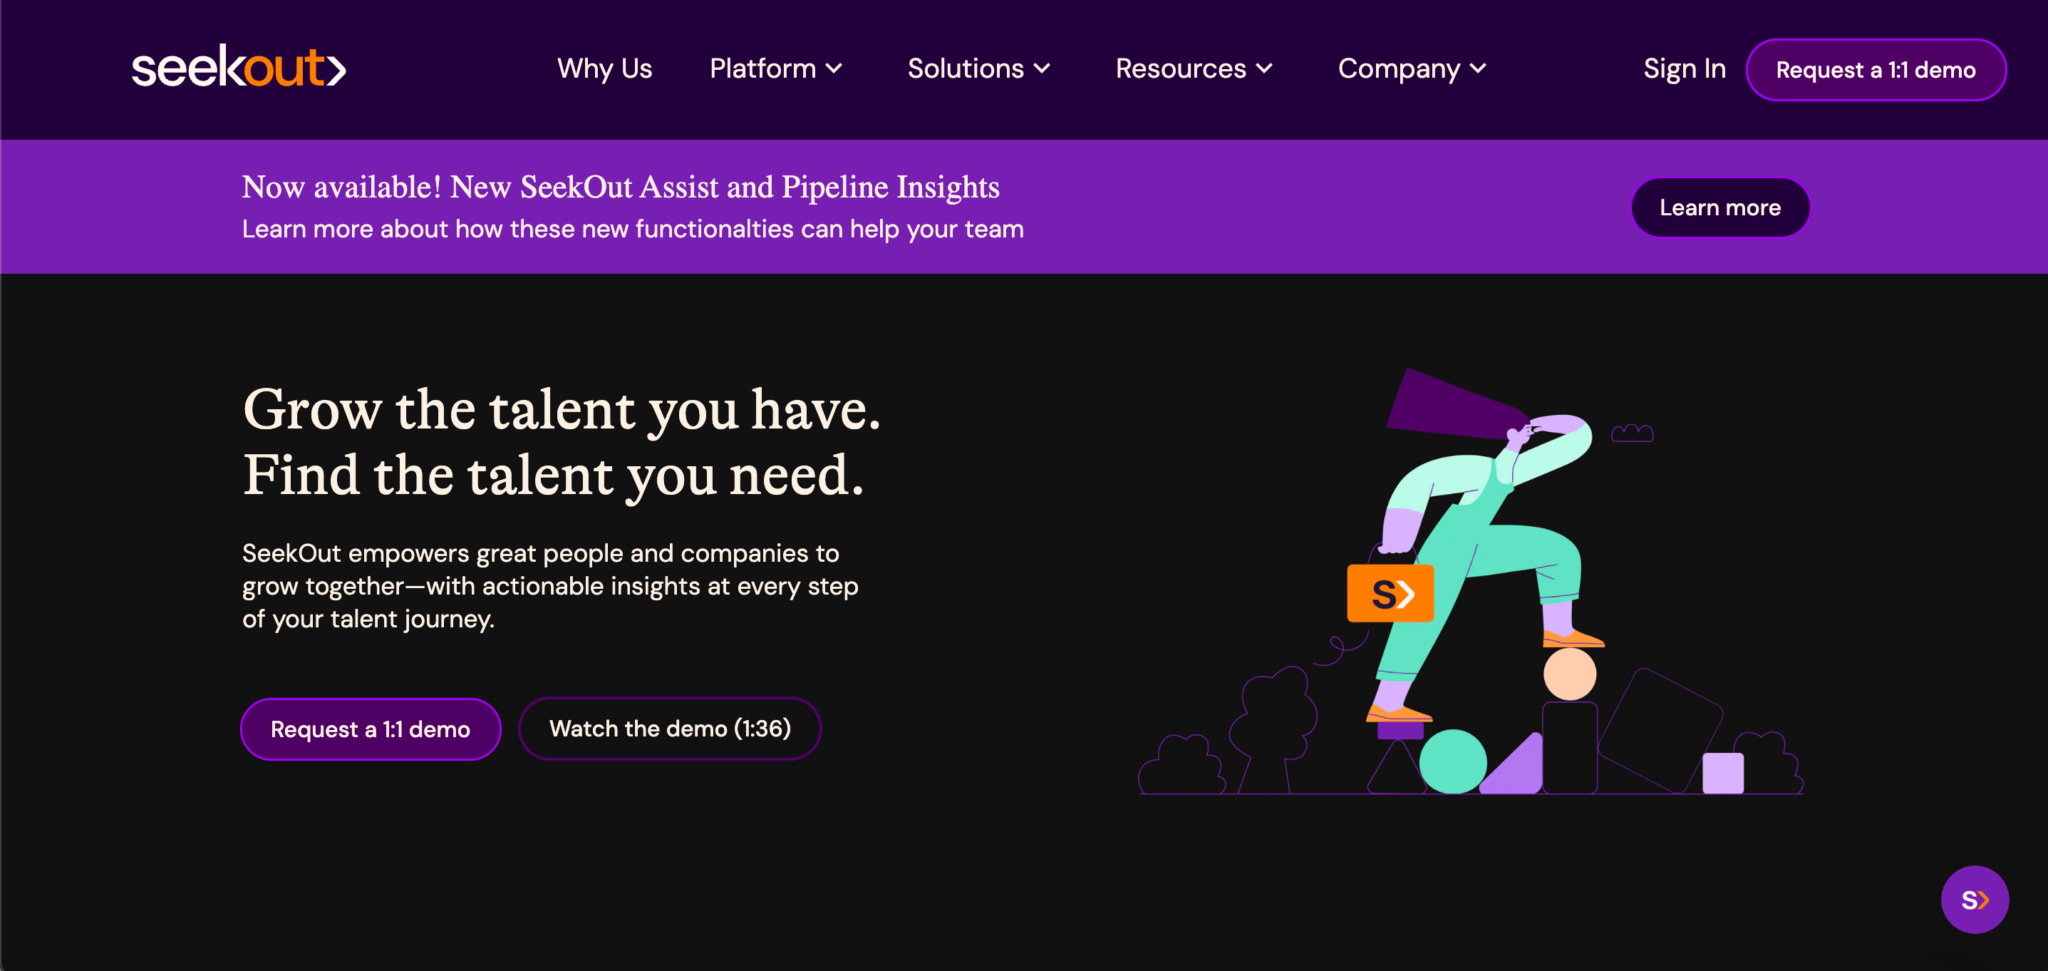The image size is (2048, 971).
Task: Click the small cloud outline in illustration
Action: point(1632,433)
